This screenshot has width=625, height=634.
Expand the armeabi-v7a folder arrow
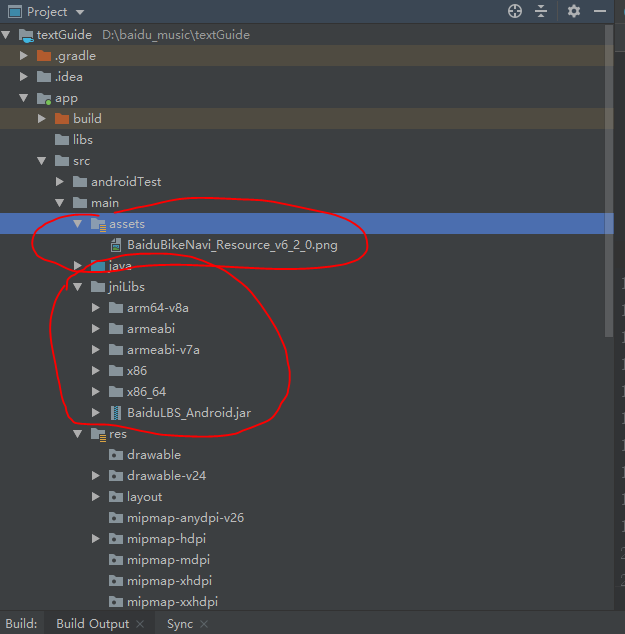[x=96, y=350]
